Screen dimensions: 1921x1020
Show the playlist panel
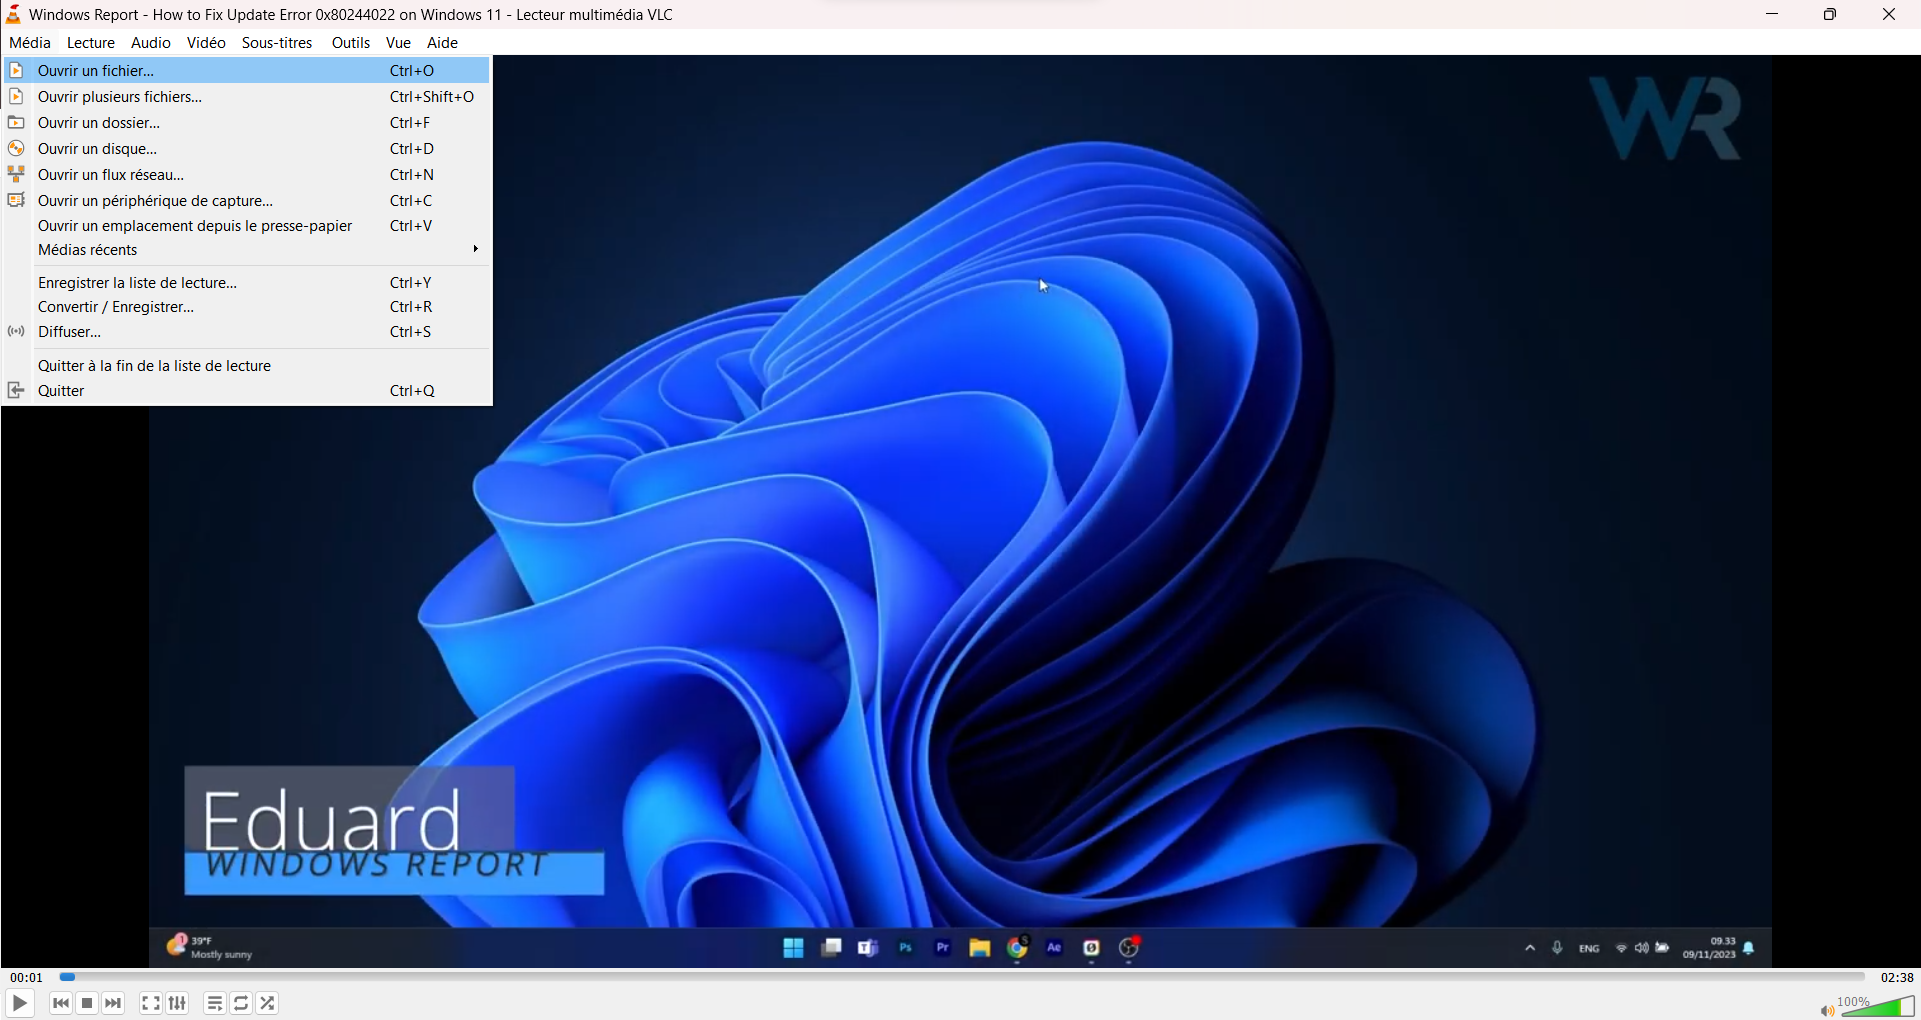pos(215,1003)
